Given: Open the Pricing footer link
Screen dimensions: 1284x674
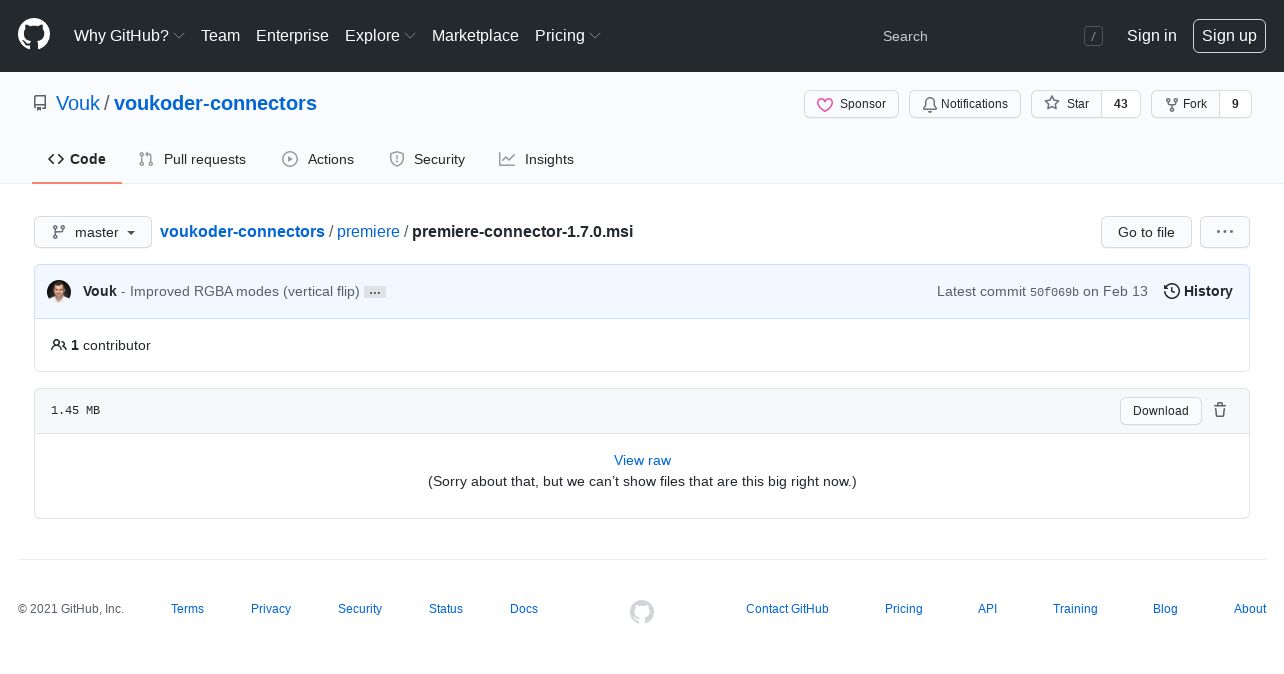Looking at the screenshot, I should [x=904, y=609].
